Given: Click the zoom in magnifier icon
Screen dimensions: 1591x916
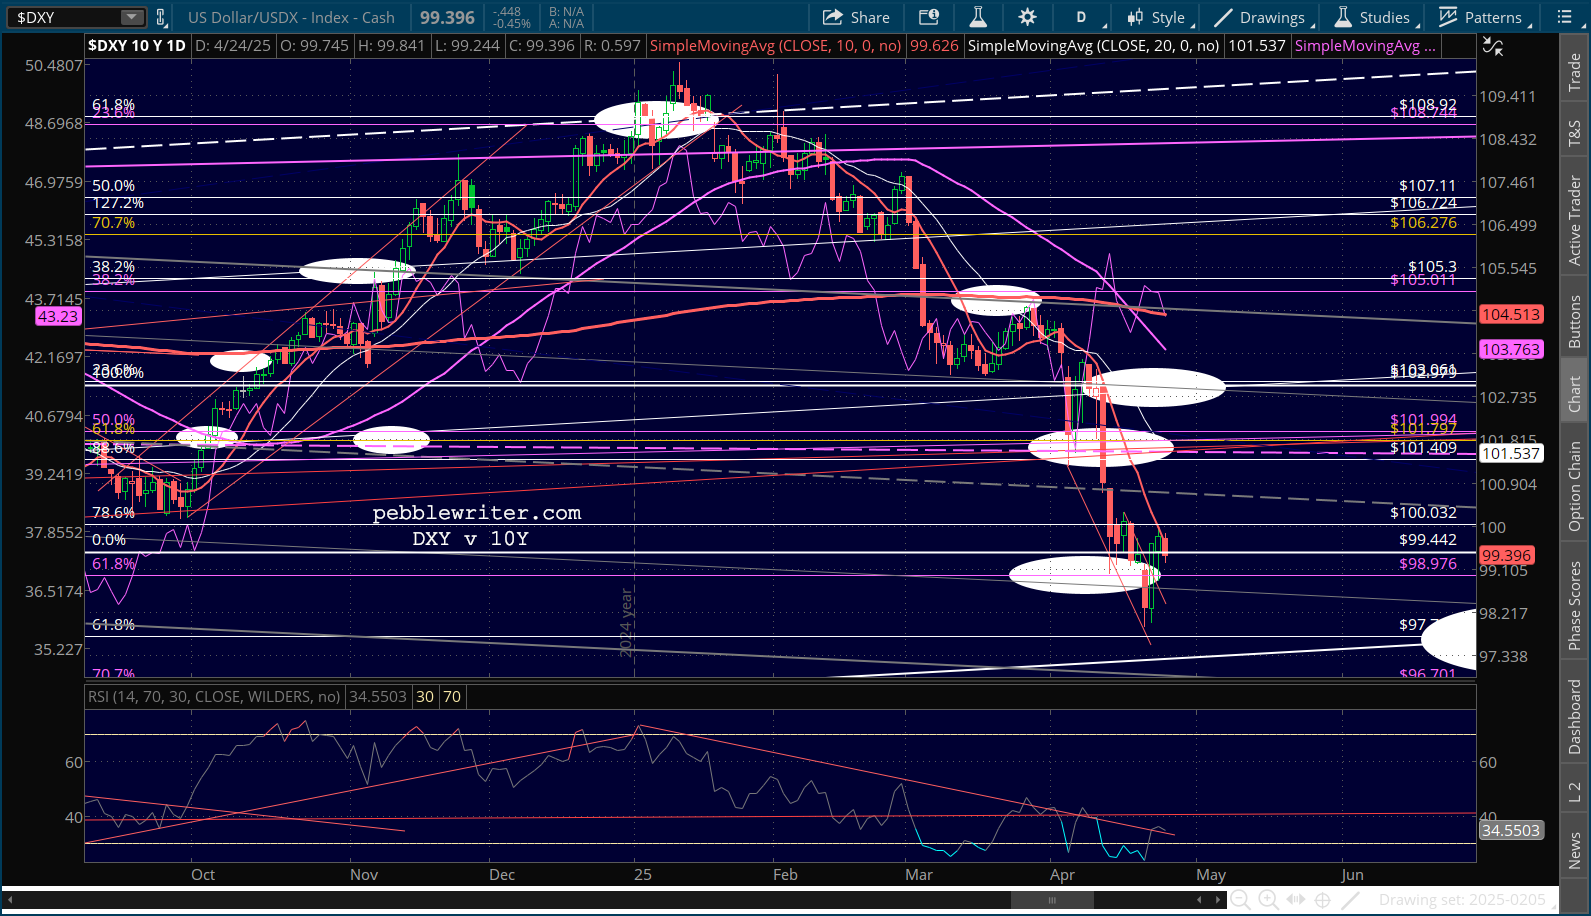Looking at the screenshot, I should click(x=1268, y=899).
